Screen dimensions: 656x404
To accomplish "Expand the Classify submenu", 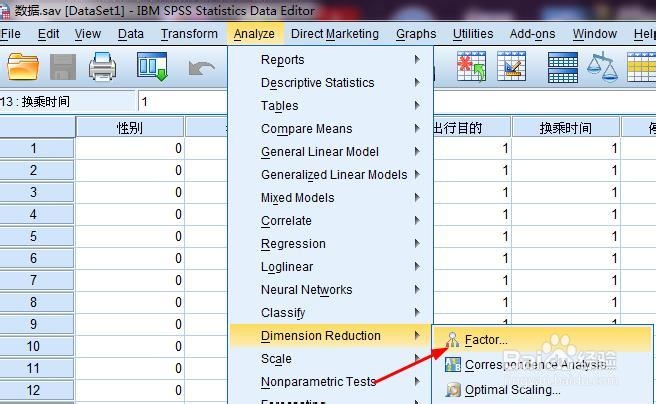I will [331, 312].
